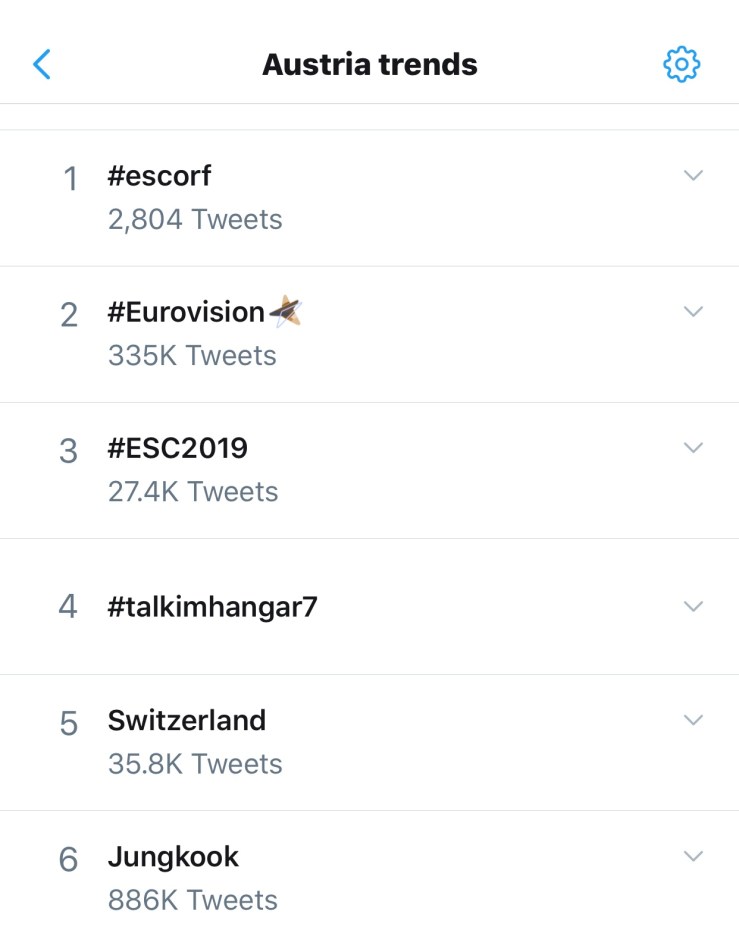The height and width of the screenshot is (946, 739).
Task: Expand options for #ESC2019 trend
Action: [693, 448]
